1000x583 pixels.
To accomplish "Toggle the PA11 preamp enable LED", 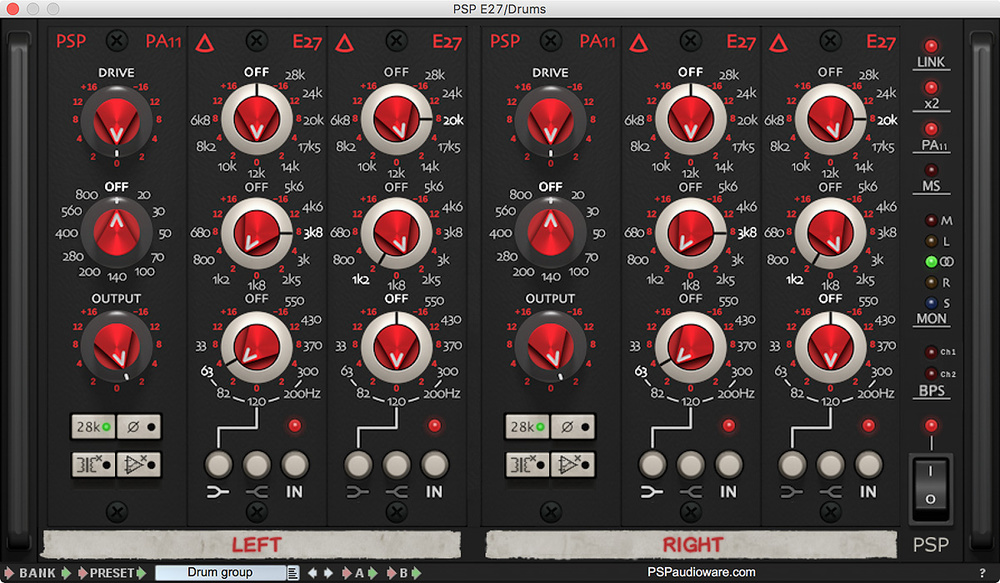I will pyautogui.click(x=931, y=129).
